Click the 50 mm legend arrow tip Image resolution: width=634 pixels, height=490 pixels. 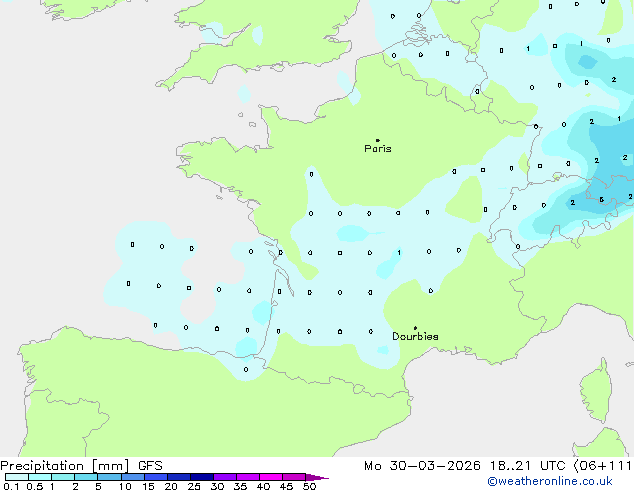pos(317,478)
